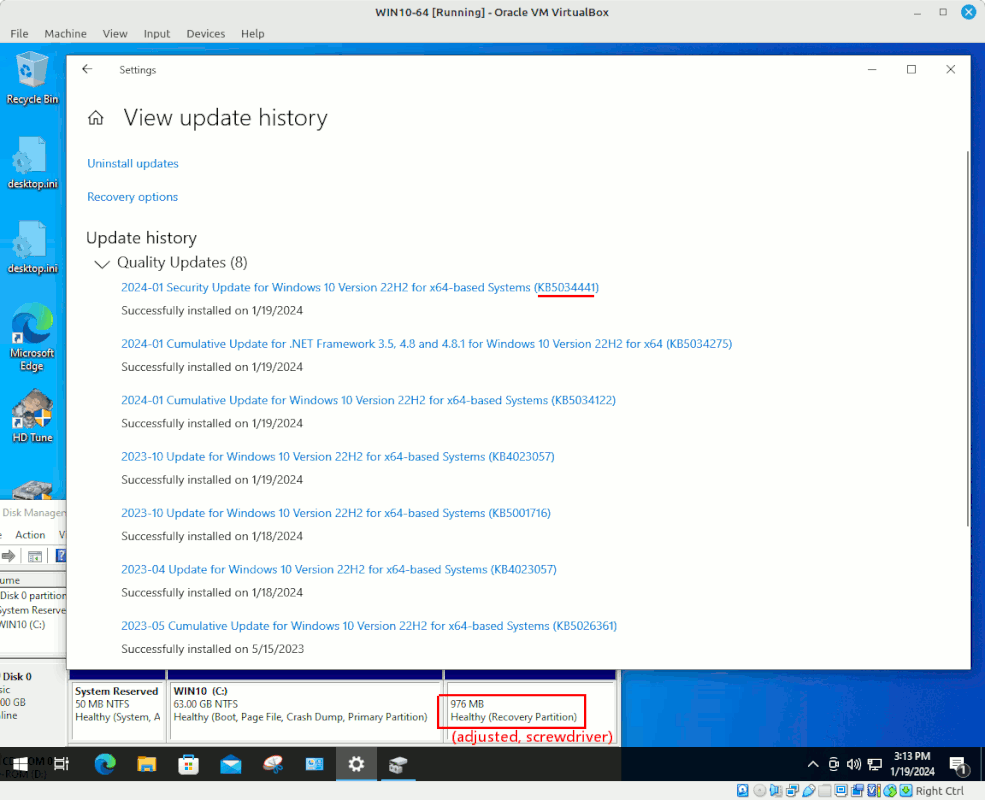Launch HD Tune from the desktop

[32, 416]
